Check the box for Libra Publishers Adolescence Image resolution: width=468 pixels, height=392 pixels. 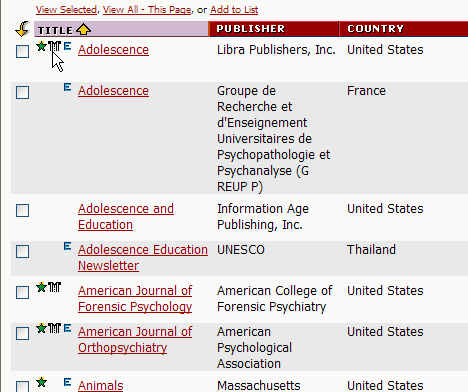pos(23,52)
